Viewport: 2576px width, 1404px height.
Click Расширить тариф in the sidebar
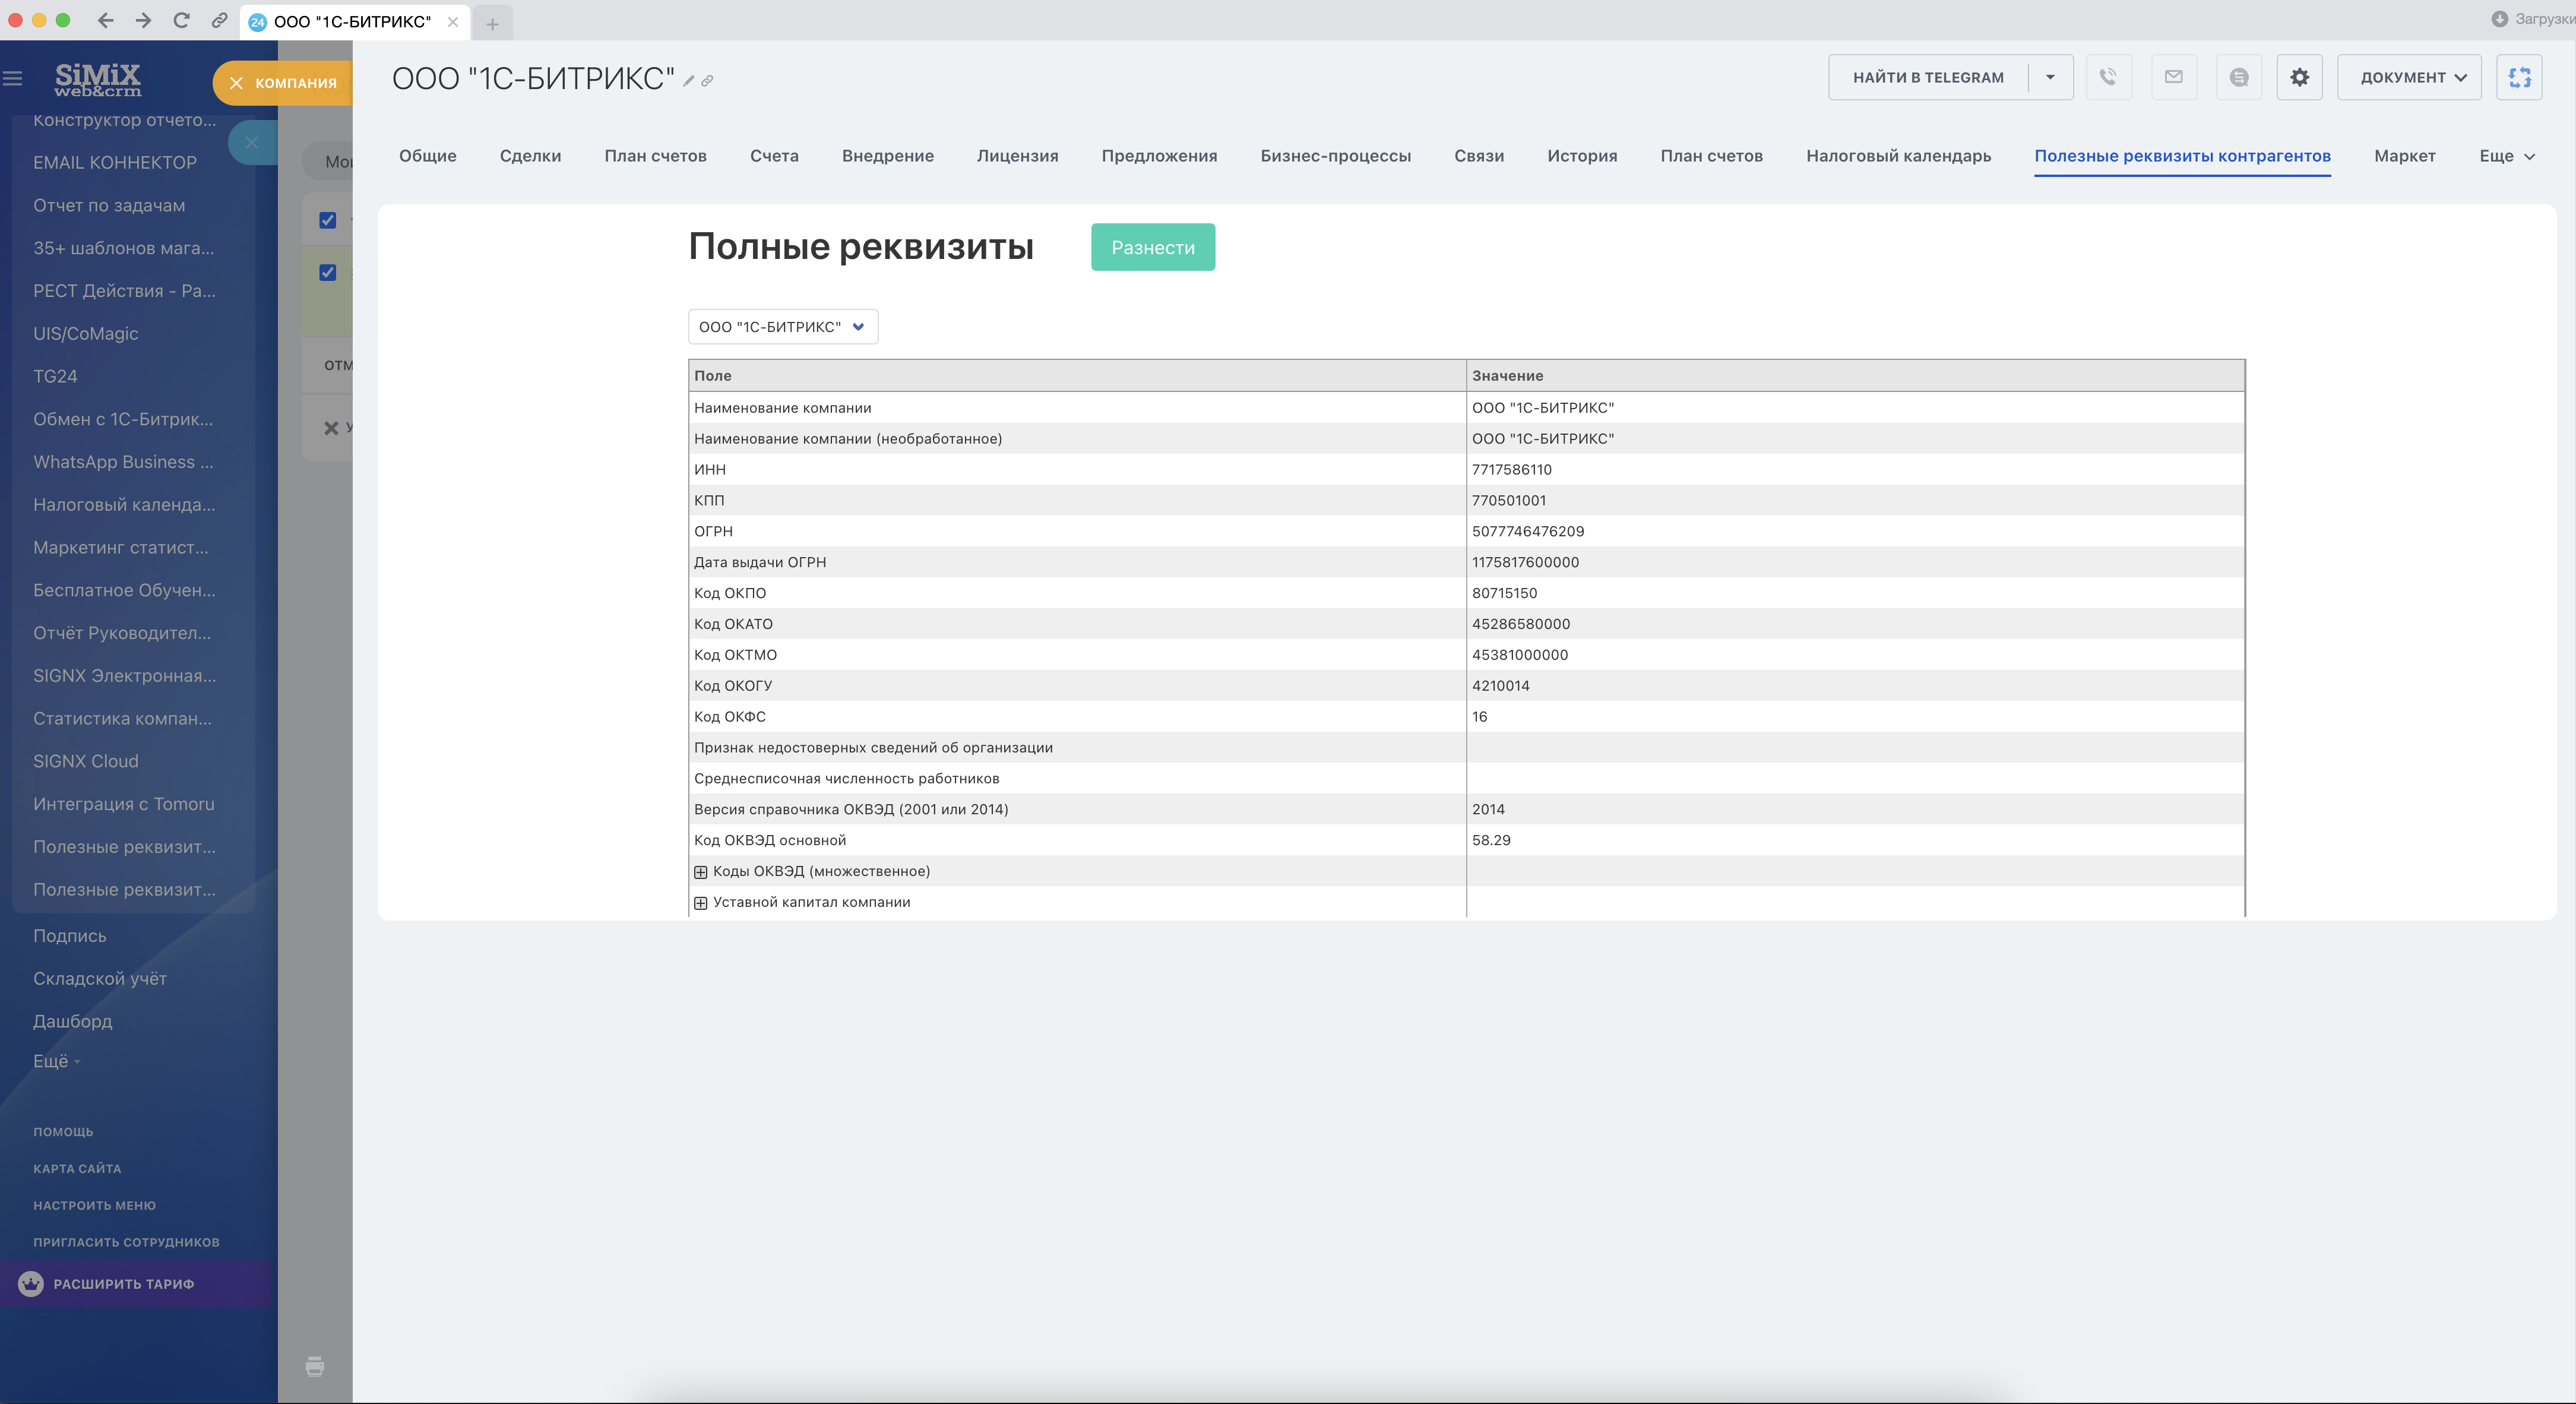pyautogui.click(x=124, y=1284)
